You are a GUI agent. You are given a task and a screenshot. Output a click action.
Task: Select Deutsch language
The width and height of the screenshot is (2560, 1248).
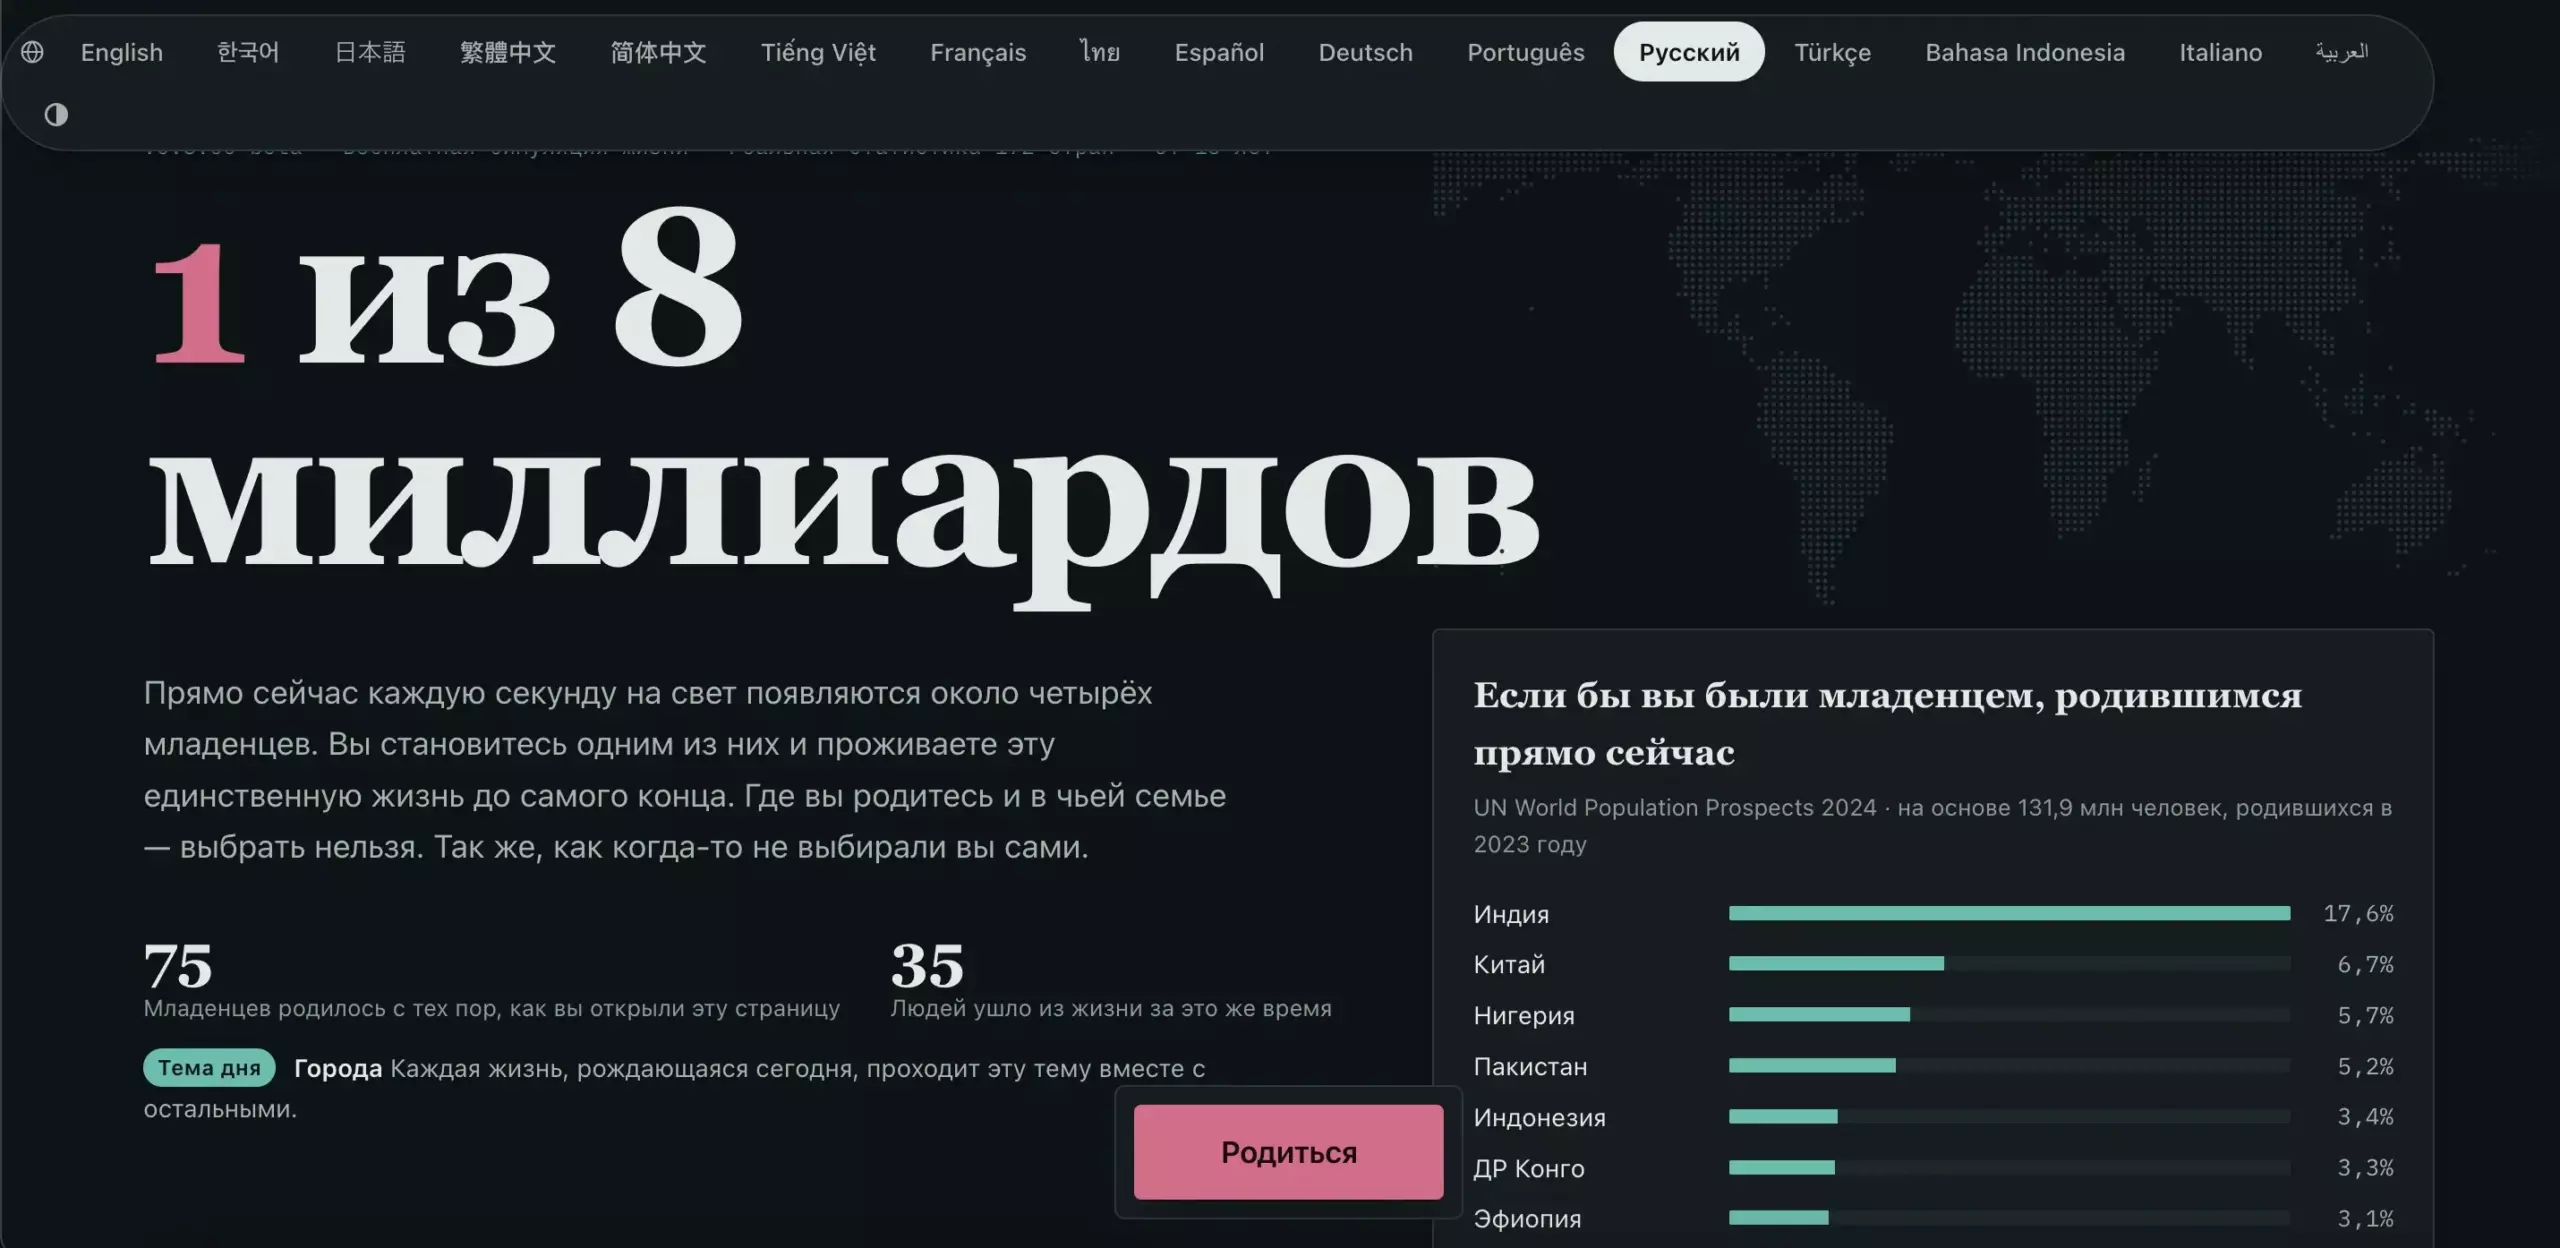(x=1365, y=52)
